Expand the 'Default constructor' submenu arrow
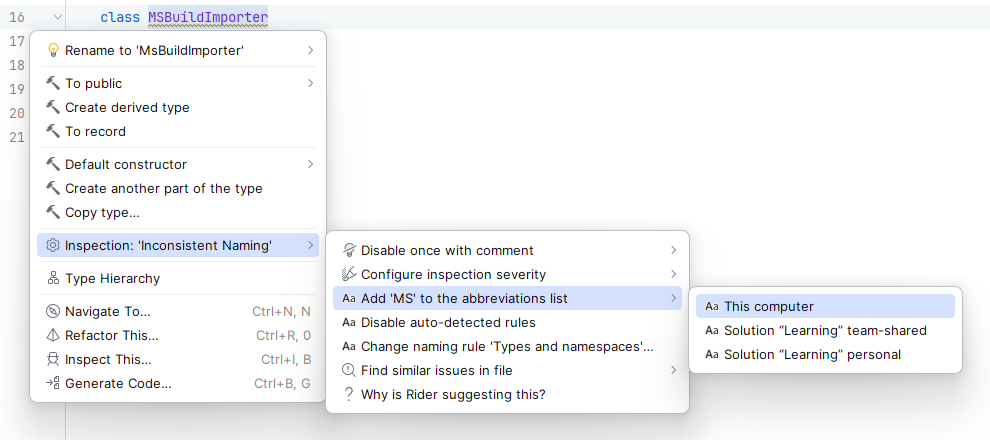Screen dimensions: 990x440 pos(310,164)
